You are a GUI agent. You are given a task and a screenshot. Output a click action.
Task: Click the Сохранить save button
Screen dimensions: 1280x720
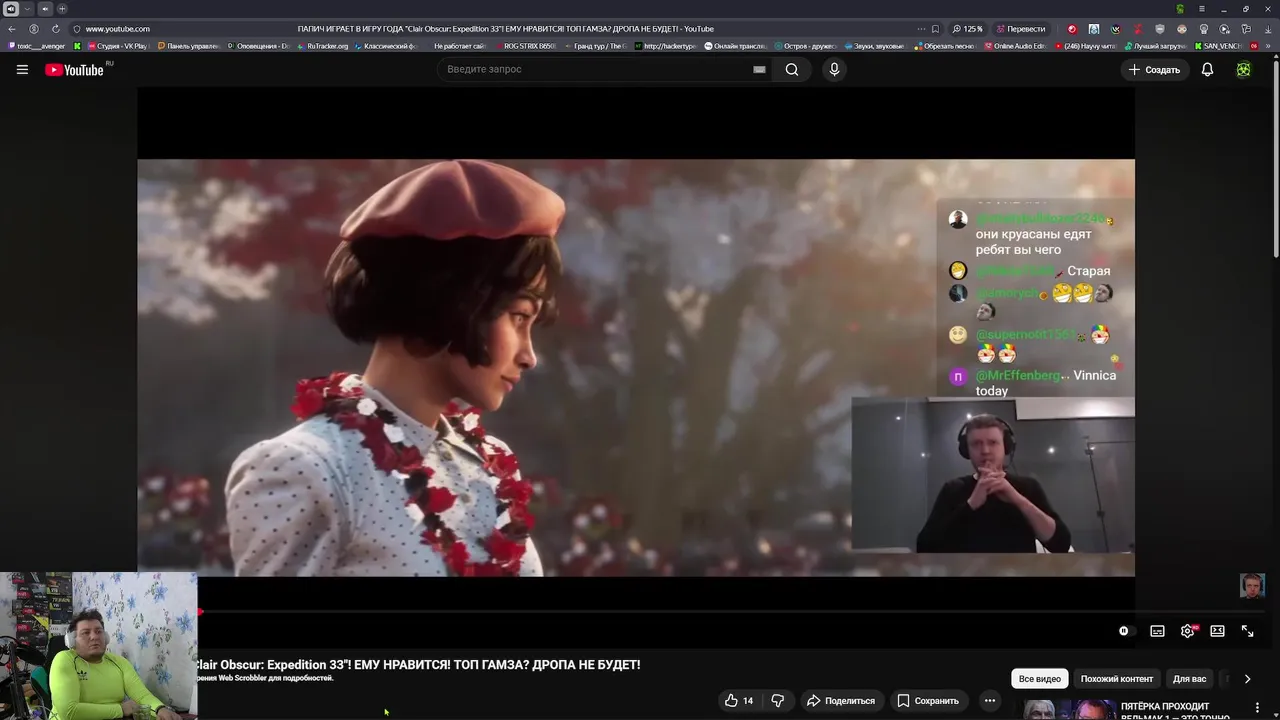click(x=928, y=701)
